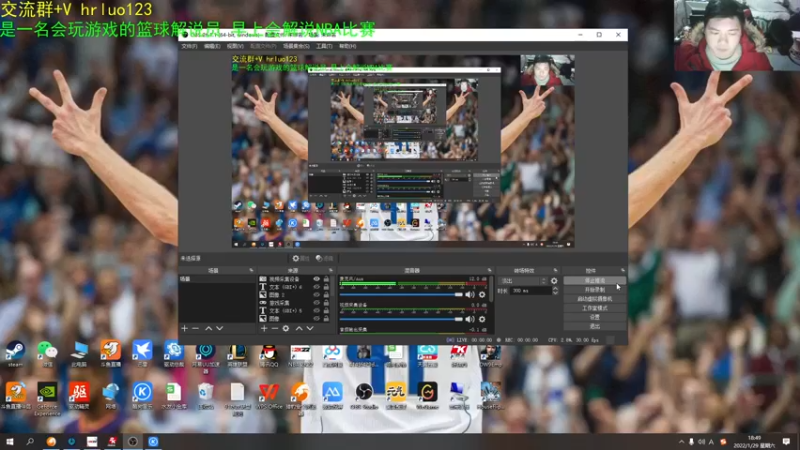Pop out the Scenes dock panel
The width and height of the screenshot is (800, 450).
(x=251, y=270)
